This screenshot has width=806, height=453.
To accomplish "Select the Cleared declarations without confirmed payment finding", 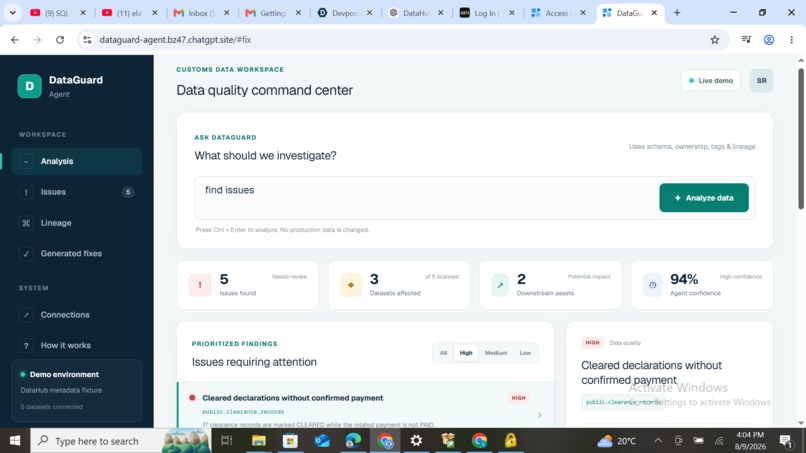I will (365, 405).
